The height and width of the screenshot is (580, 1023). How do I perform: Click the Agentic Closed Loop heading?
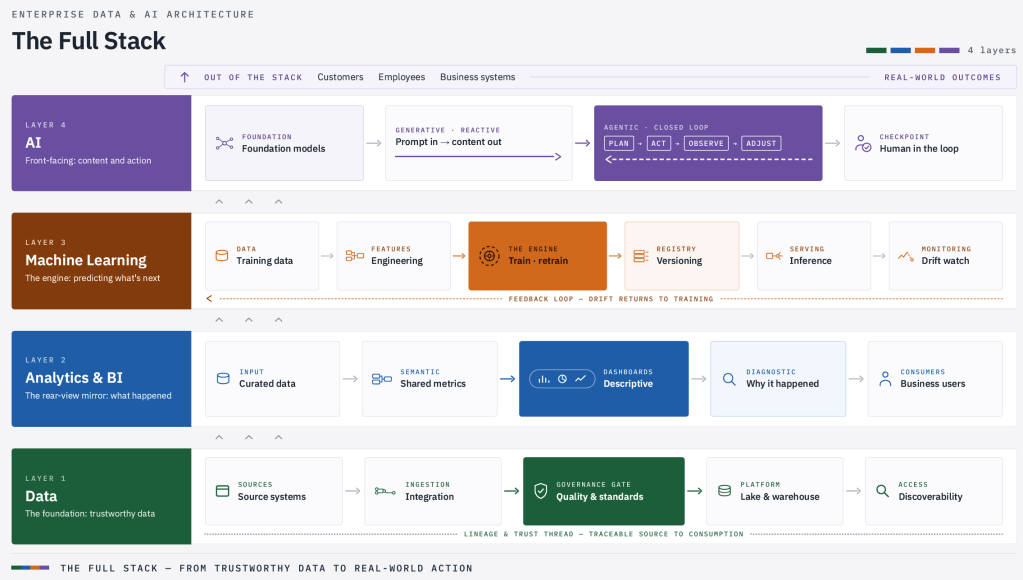(656, 127)
